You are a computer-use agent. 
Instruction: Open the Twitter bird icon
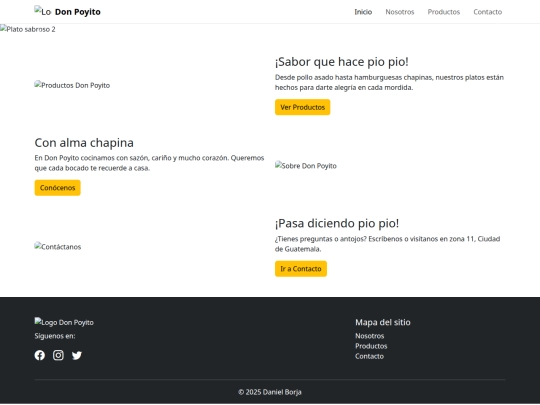(77, 355)
